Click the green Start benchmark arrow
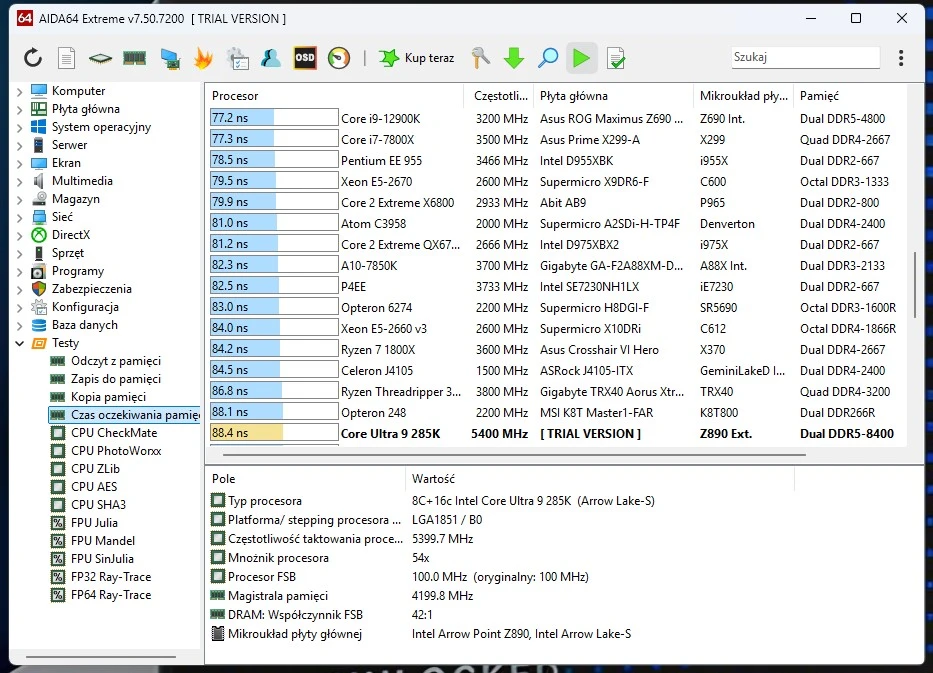Viewport: 933px width, 673px height. pyautogui.click(x=581, y=58)
